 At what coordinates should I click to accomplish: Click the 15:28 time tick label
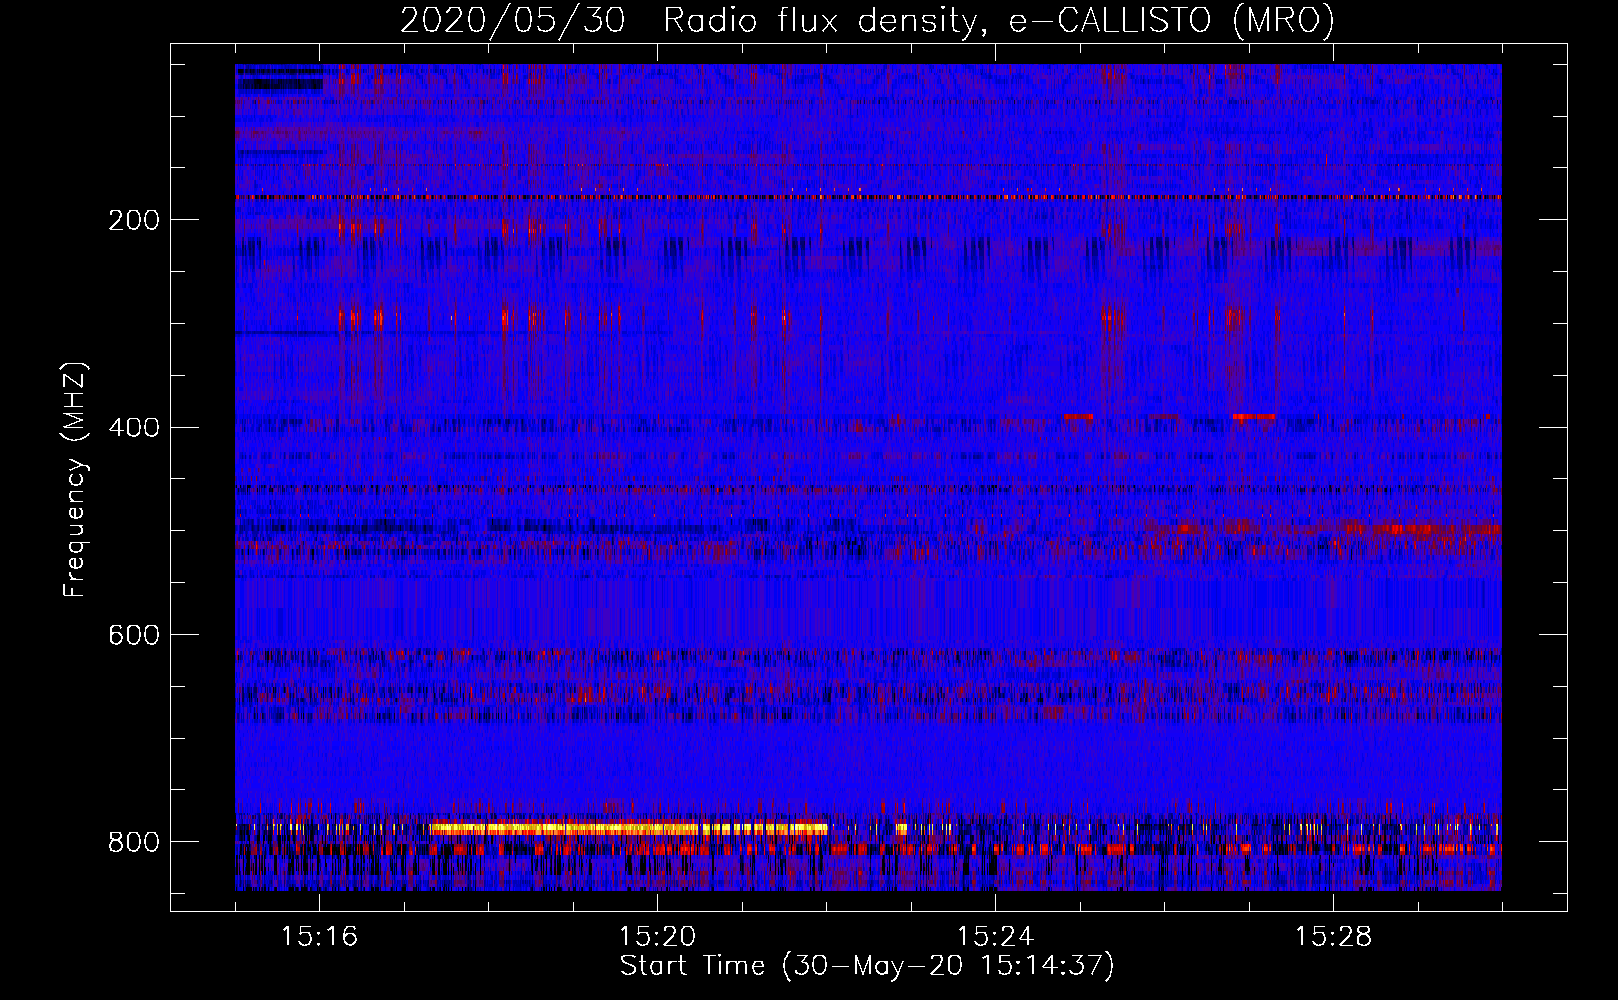pos(1333,937)
